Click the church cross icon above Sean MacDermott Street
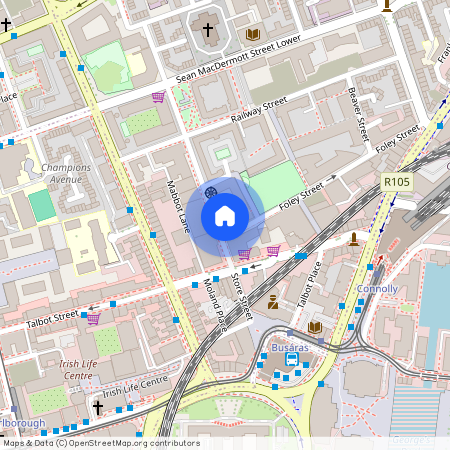 click(x=208, y=30)
